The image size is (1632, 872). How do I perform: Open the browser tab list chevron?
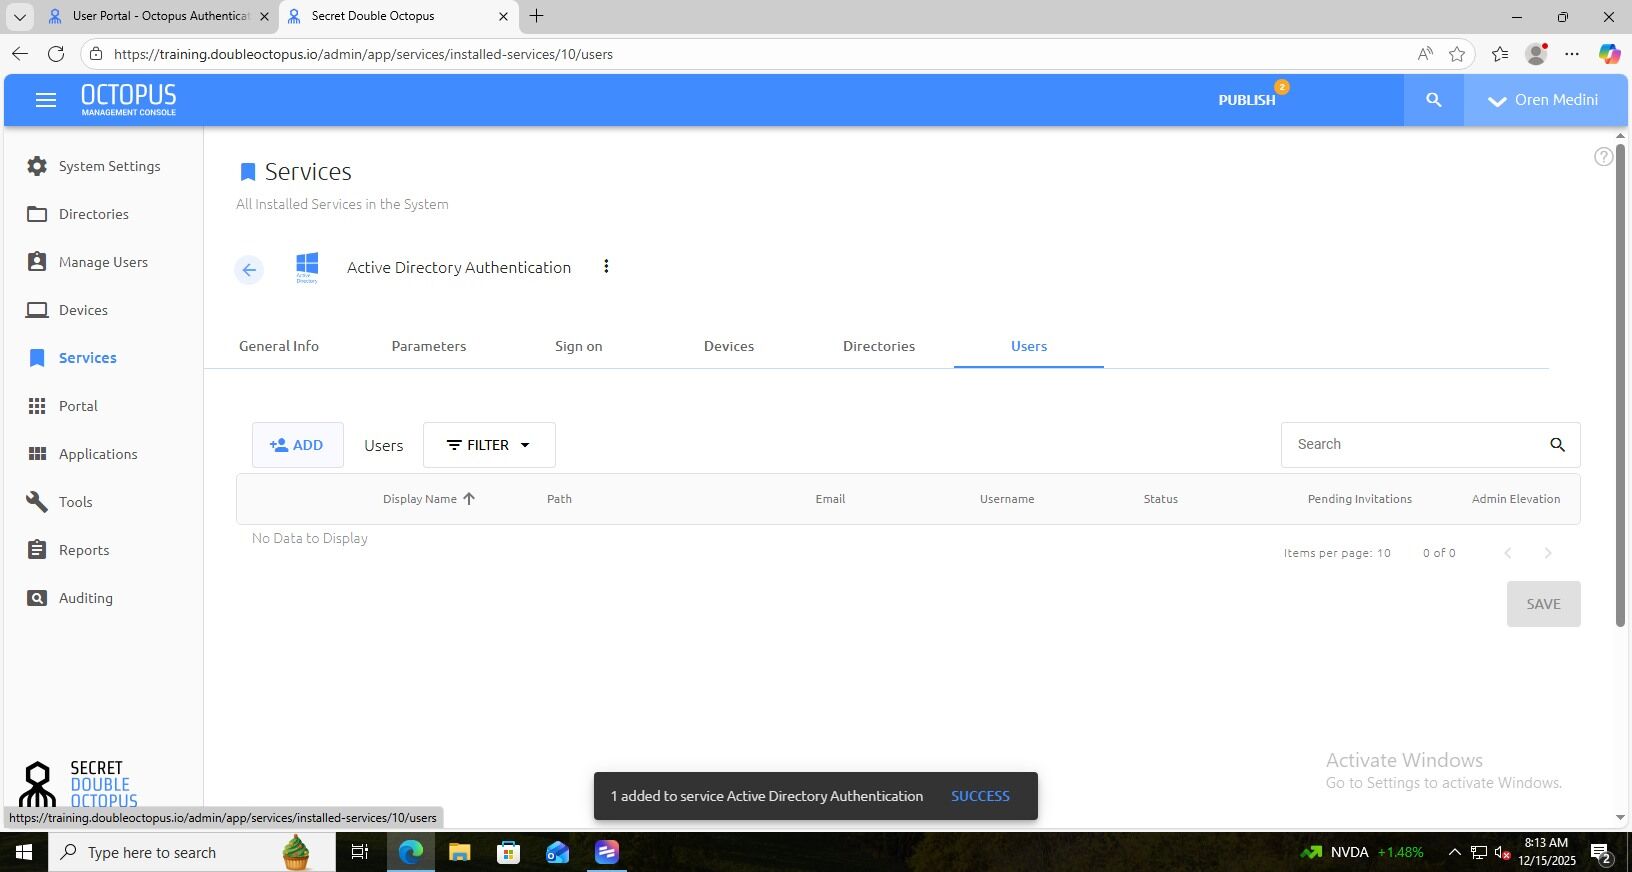tap(19, 16)
